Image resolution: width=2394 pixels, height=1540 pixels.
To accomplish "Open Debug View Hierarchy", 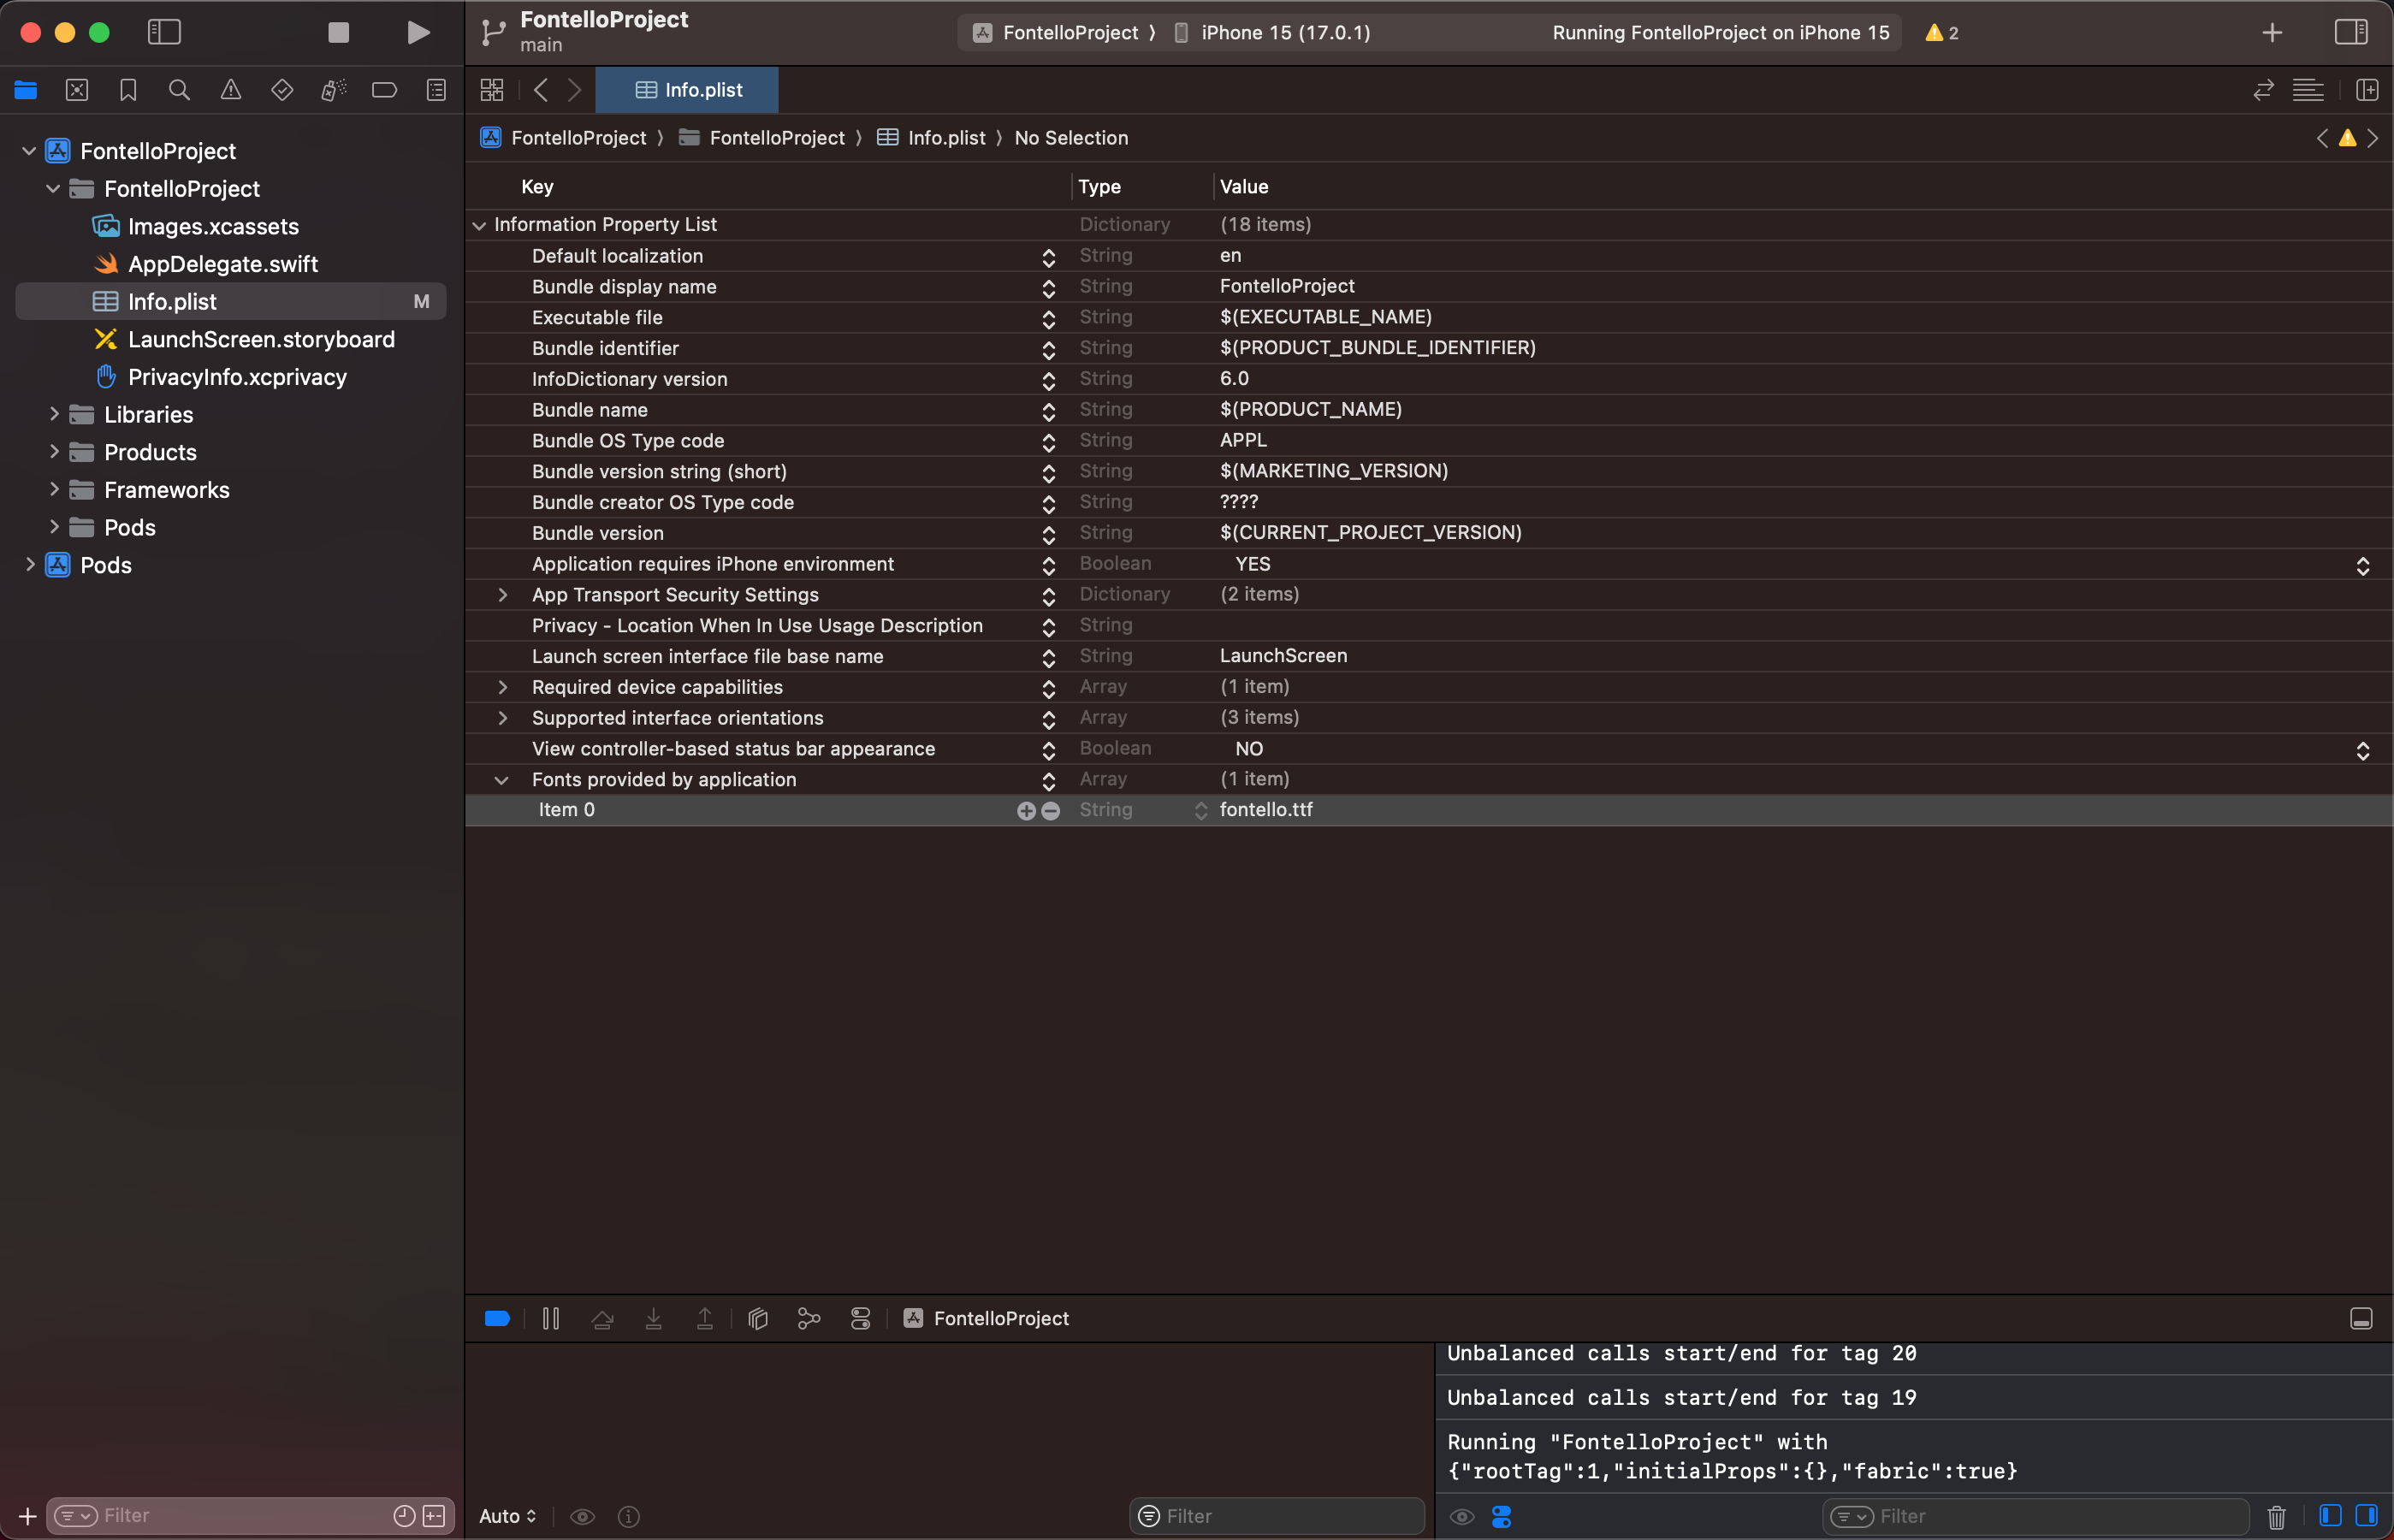I will (758, 1318).
